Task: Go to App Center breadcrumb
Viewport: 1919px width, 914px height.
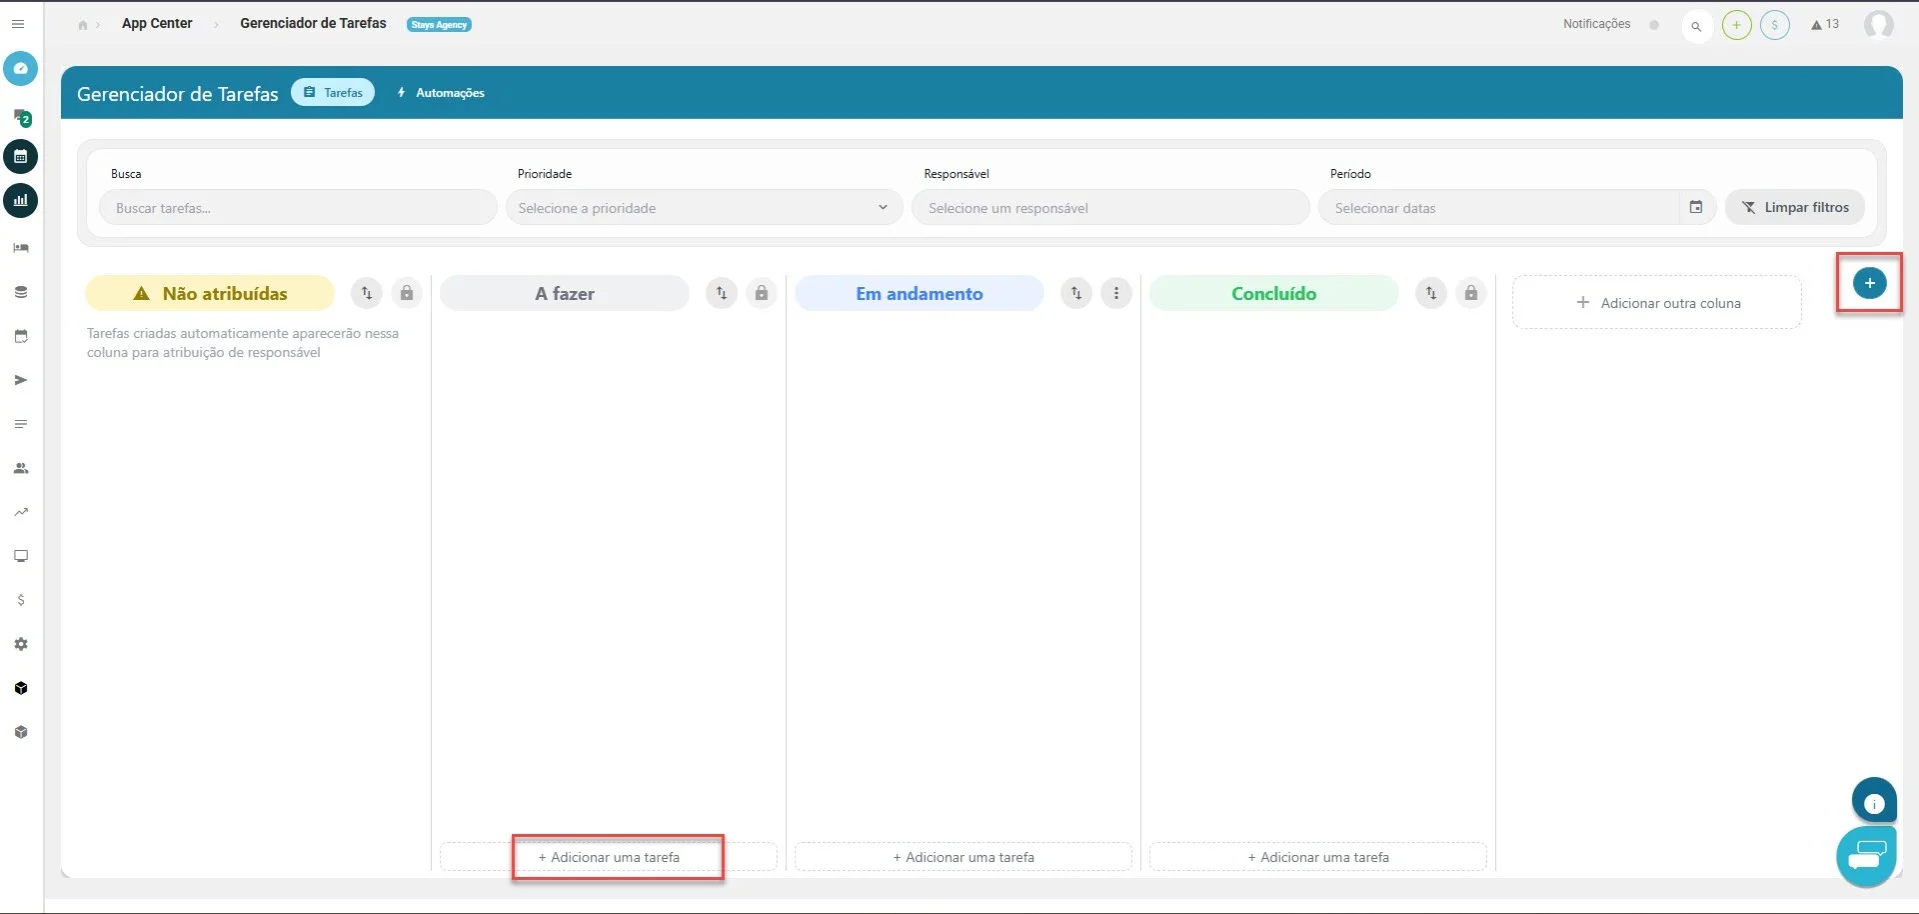Action: 157,23
